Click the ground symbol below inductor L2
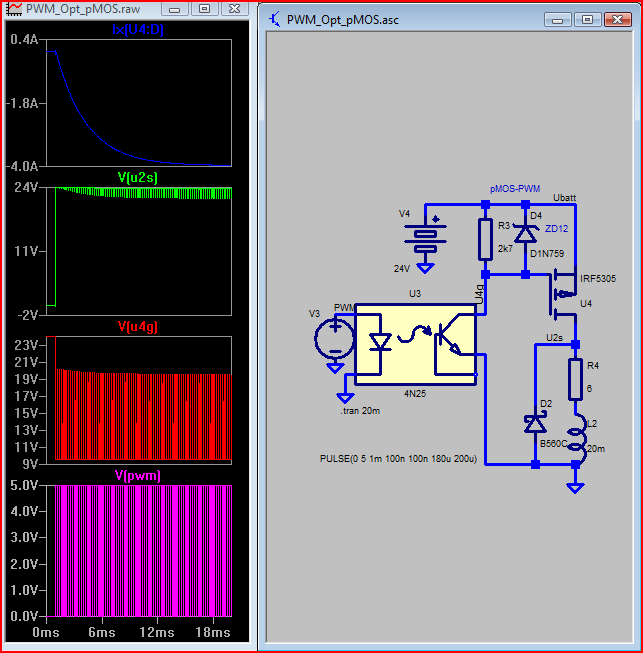Viewport: 643px width, 653px height. click(x=575, y=488)
